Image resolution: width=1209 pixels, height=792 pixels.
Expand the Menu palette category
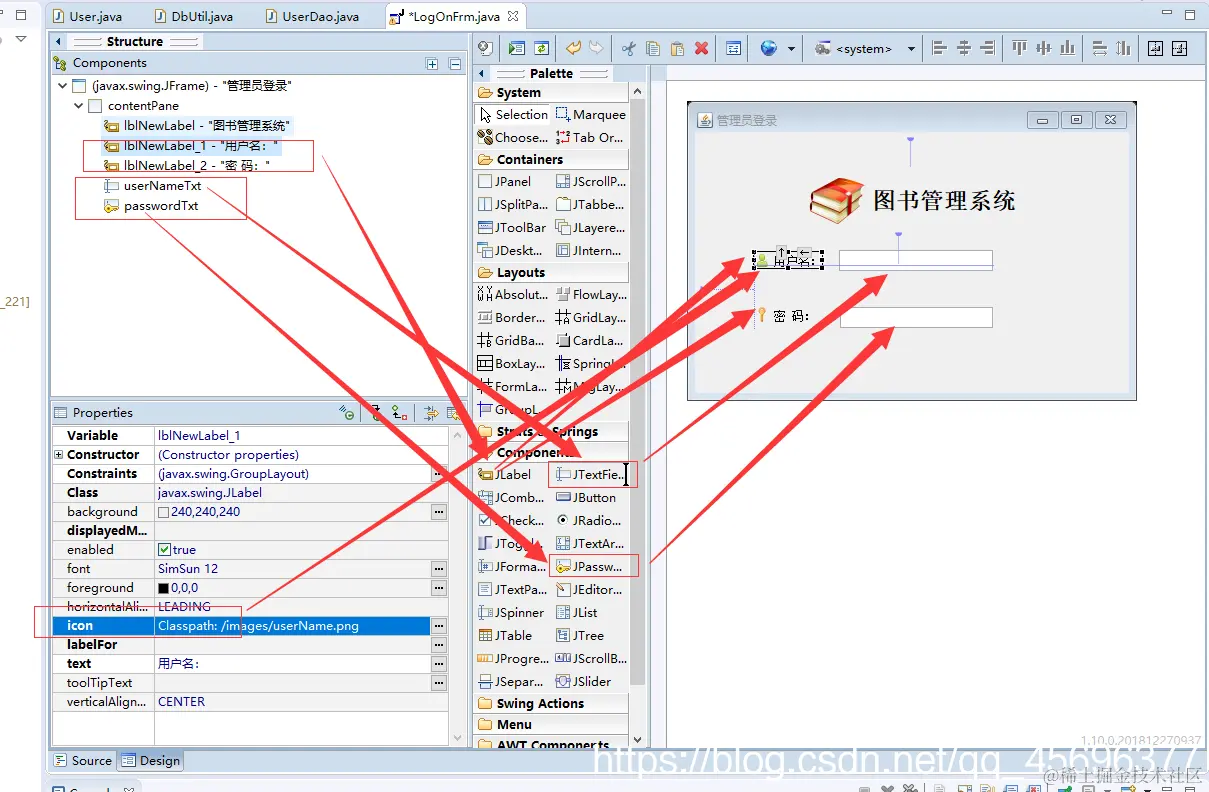click(551, 724)
